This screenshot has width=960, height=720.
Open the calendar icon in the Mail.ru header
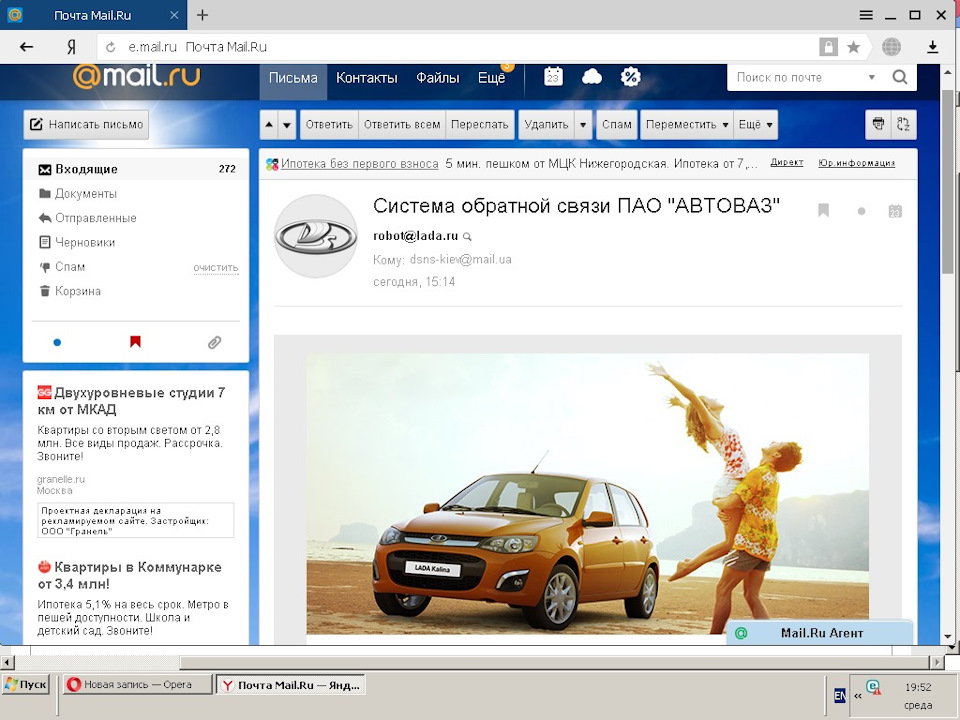pyautogui.click(x=553, y=77)
